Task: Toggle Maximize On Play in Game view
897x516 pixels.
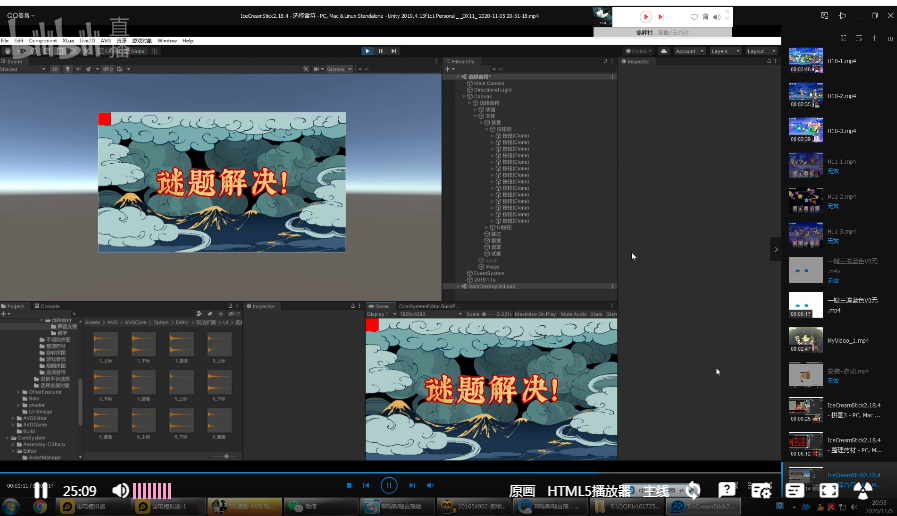Action: [535, 314]
